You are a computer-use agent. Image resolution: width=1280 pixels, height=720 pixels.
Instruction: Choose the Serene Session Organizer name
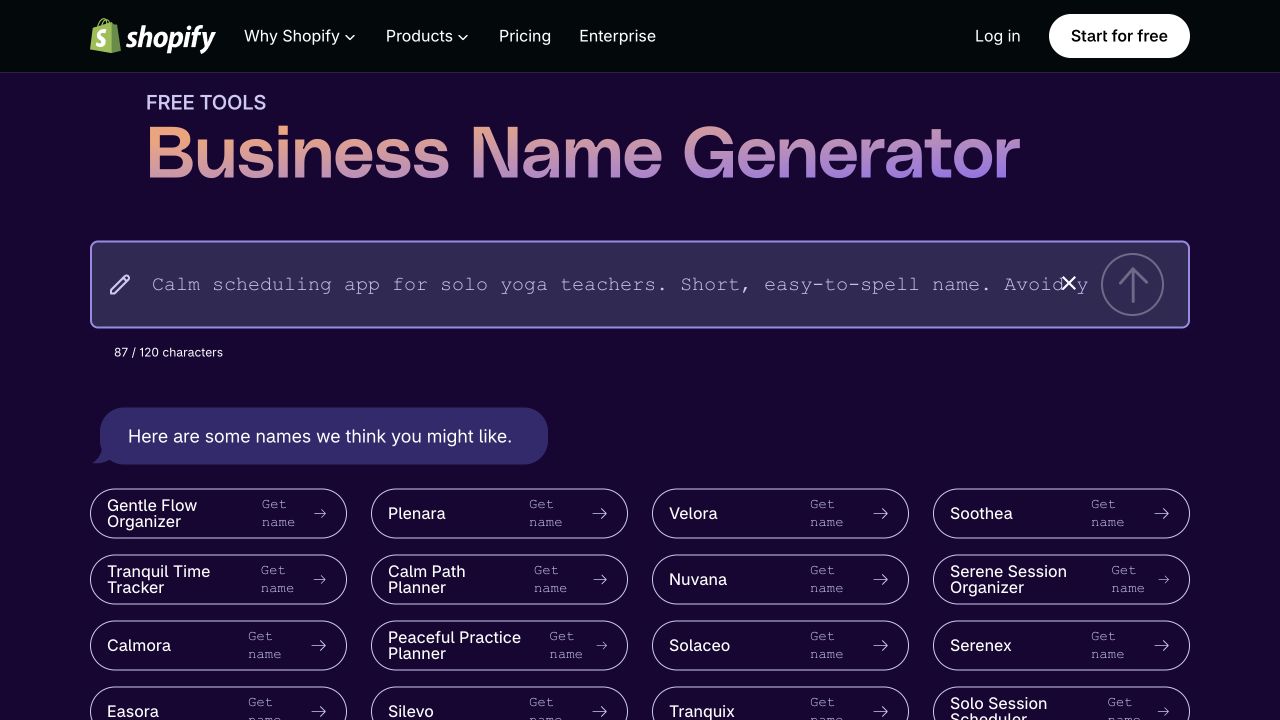pos(1061,580)
